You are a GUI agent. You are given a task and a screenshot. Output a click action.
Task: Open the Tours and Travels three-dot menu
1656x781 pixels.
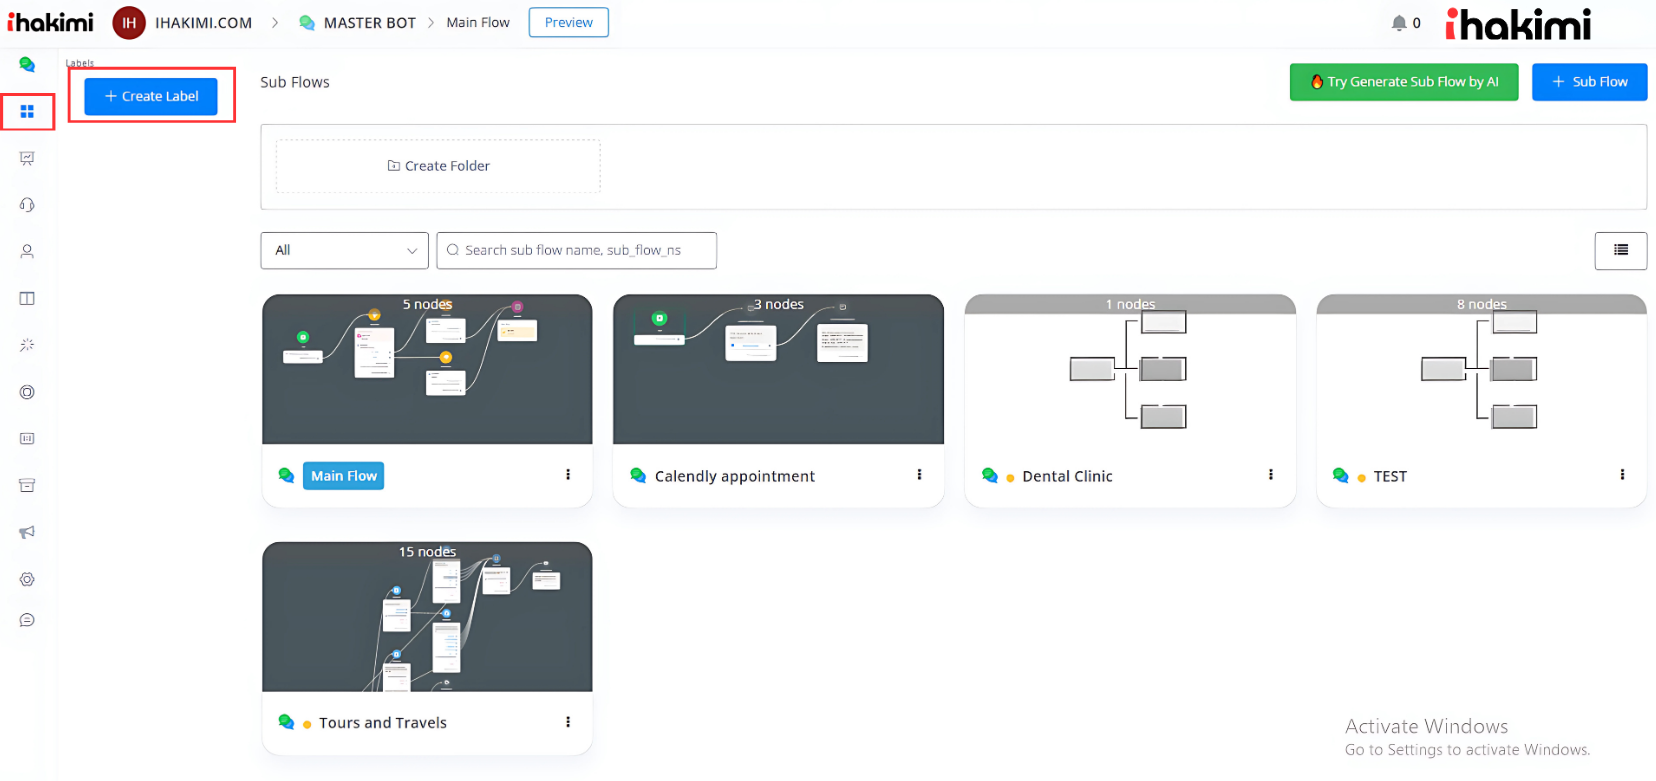point(568,722)
